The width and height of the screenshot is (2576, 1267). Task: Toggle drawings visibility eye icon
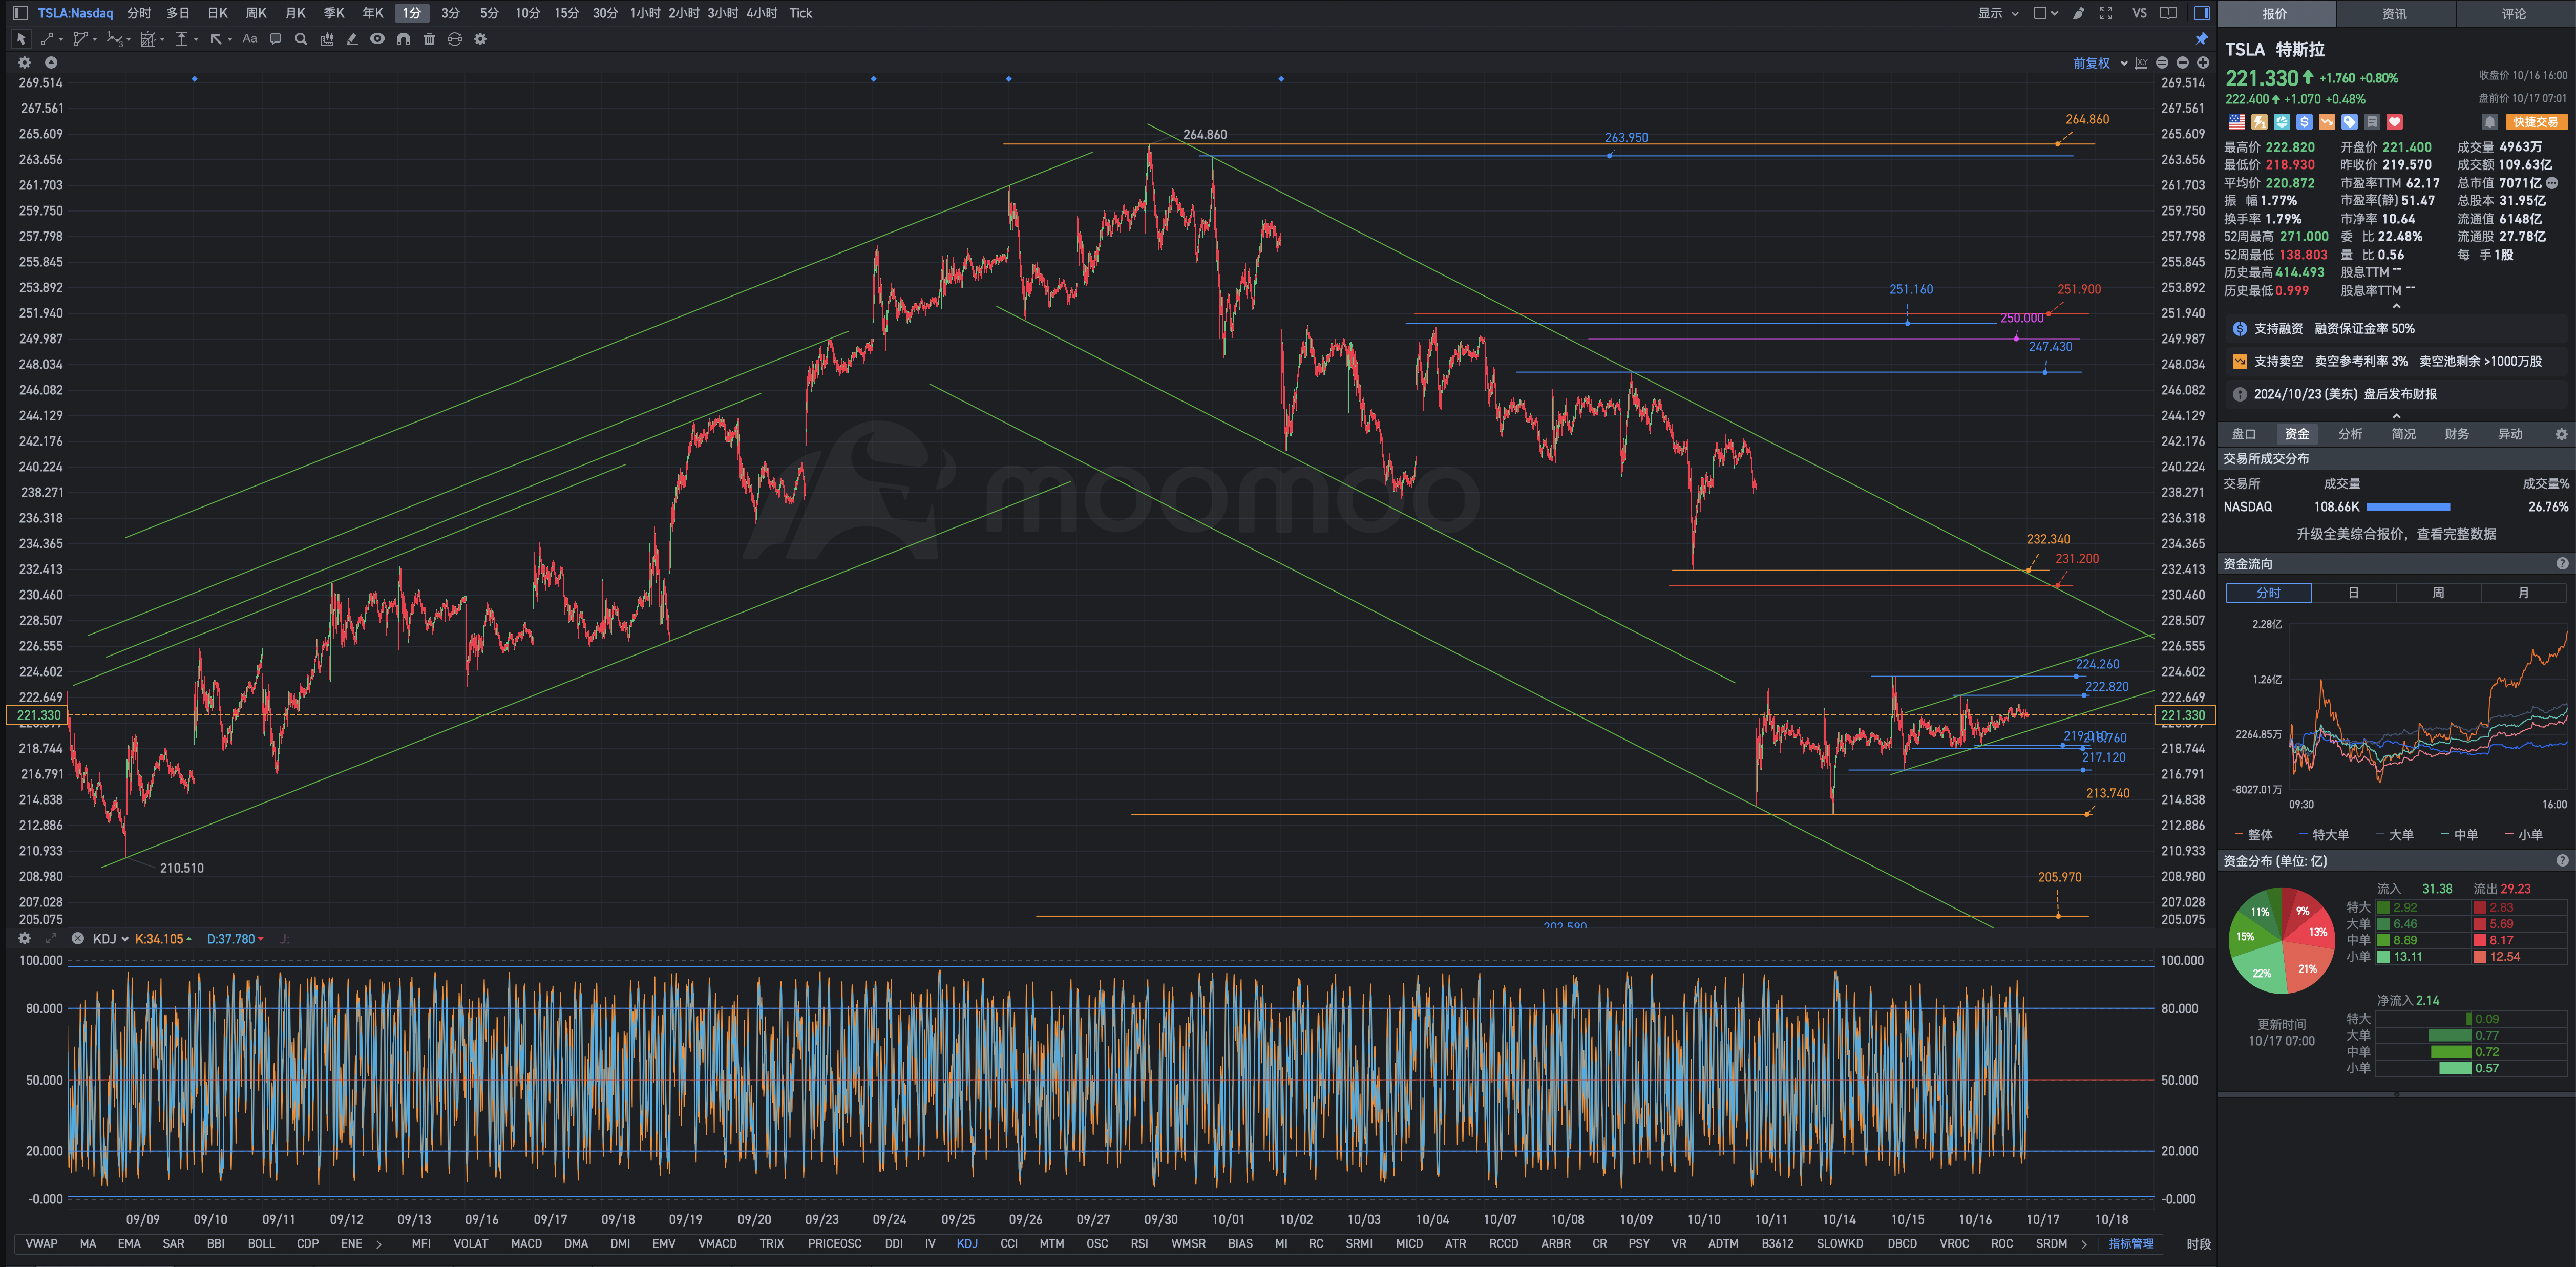(377, 39)
